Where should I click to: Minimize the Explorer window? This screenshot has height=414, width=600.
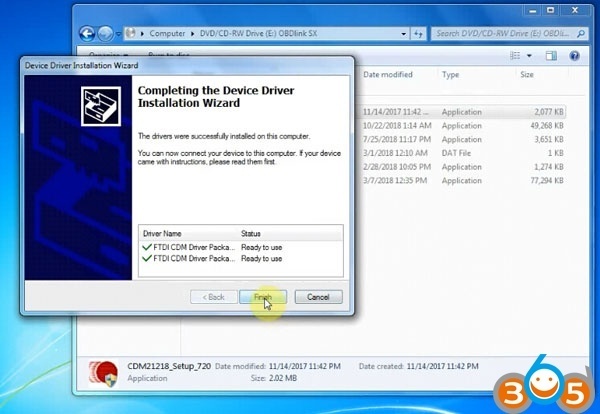[x=533, y=11]
